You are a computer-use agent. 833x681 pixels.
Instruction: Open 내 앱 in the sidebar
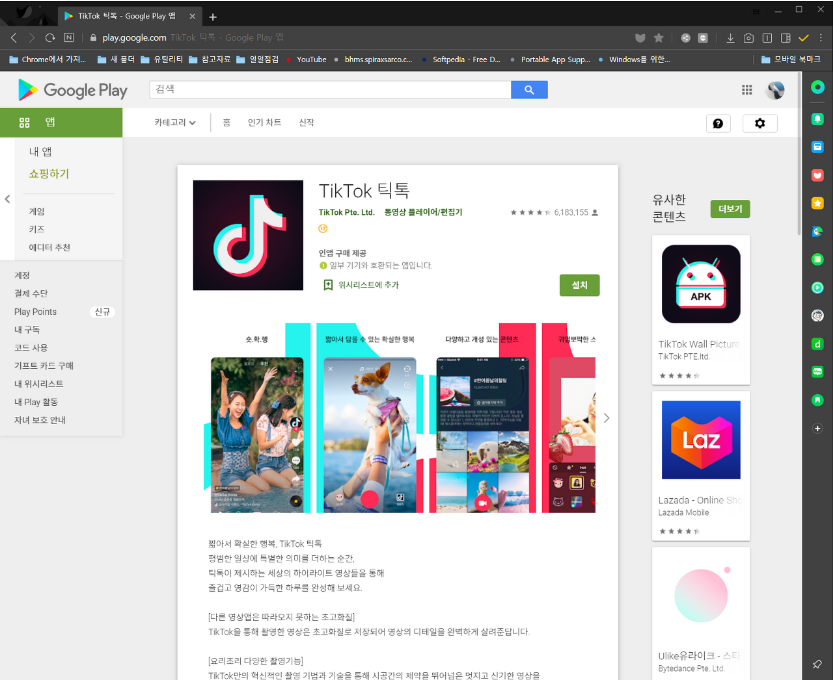(40, 152)
